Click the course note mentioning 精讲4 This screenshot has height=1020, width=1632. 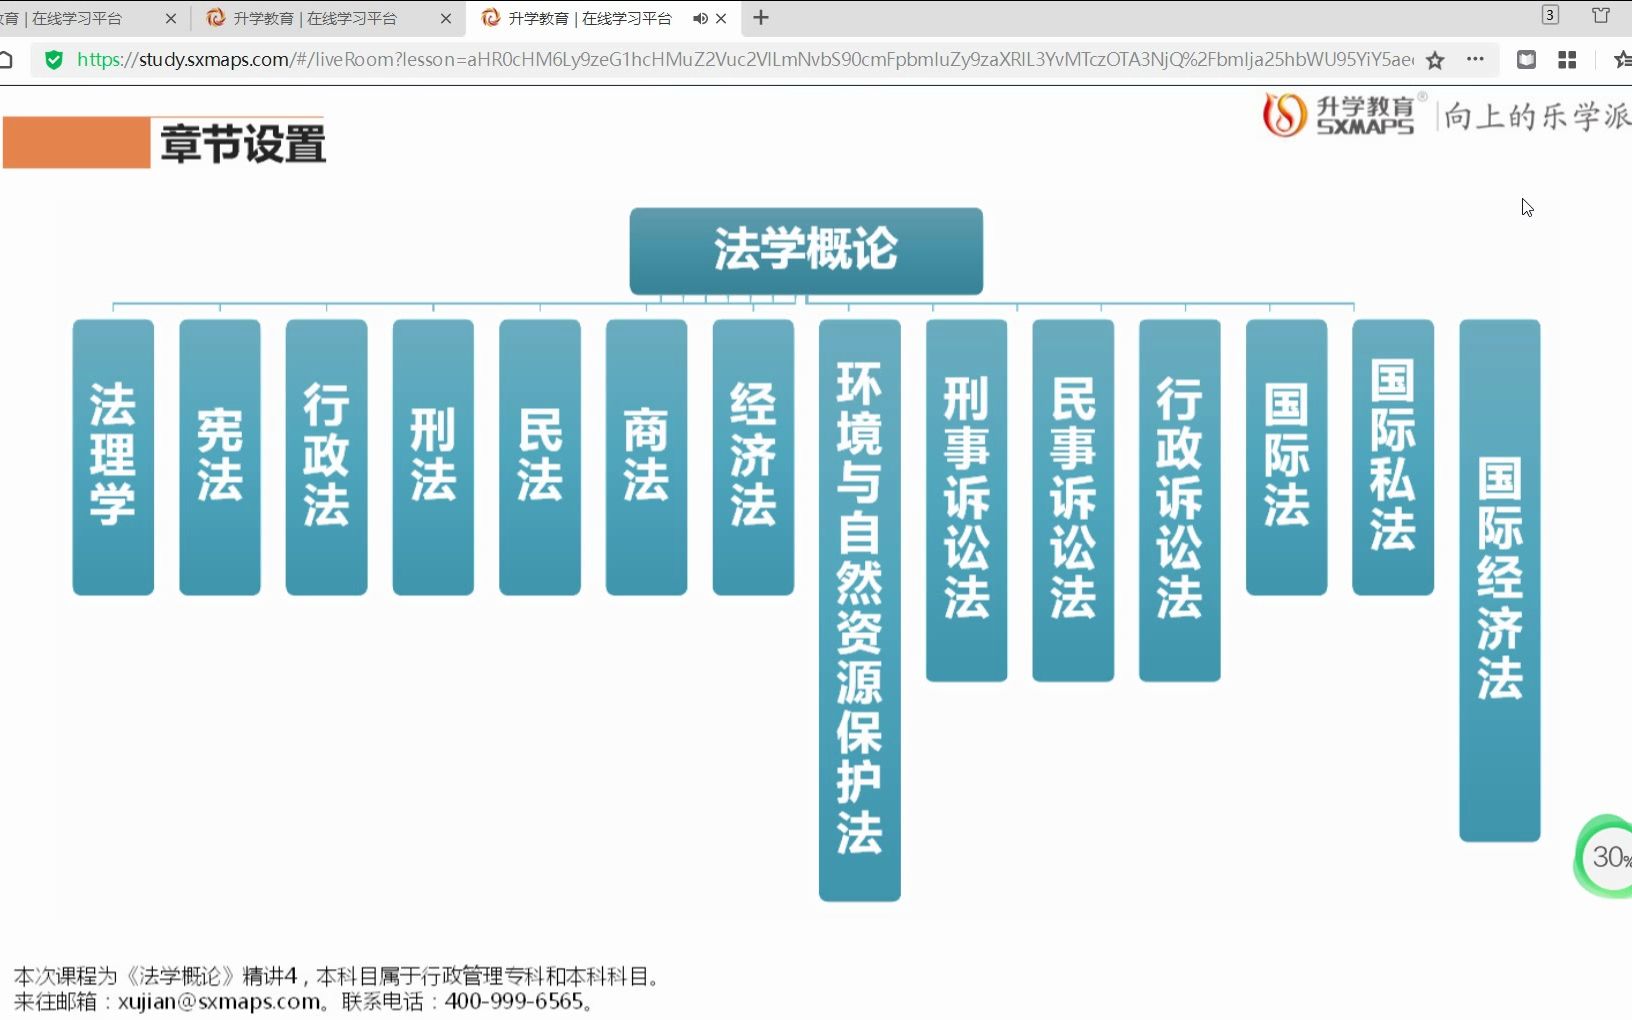click(x=337, y=976)
